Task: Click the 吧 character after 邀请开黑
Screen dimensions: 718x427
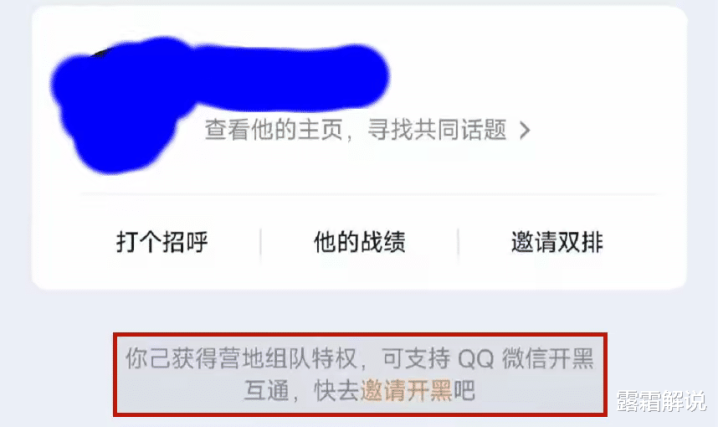Action: (464, 390)
